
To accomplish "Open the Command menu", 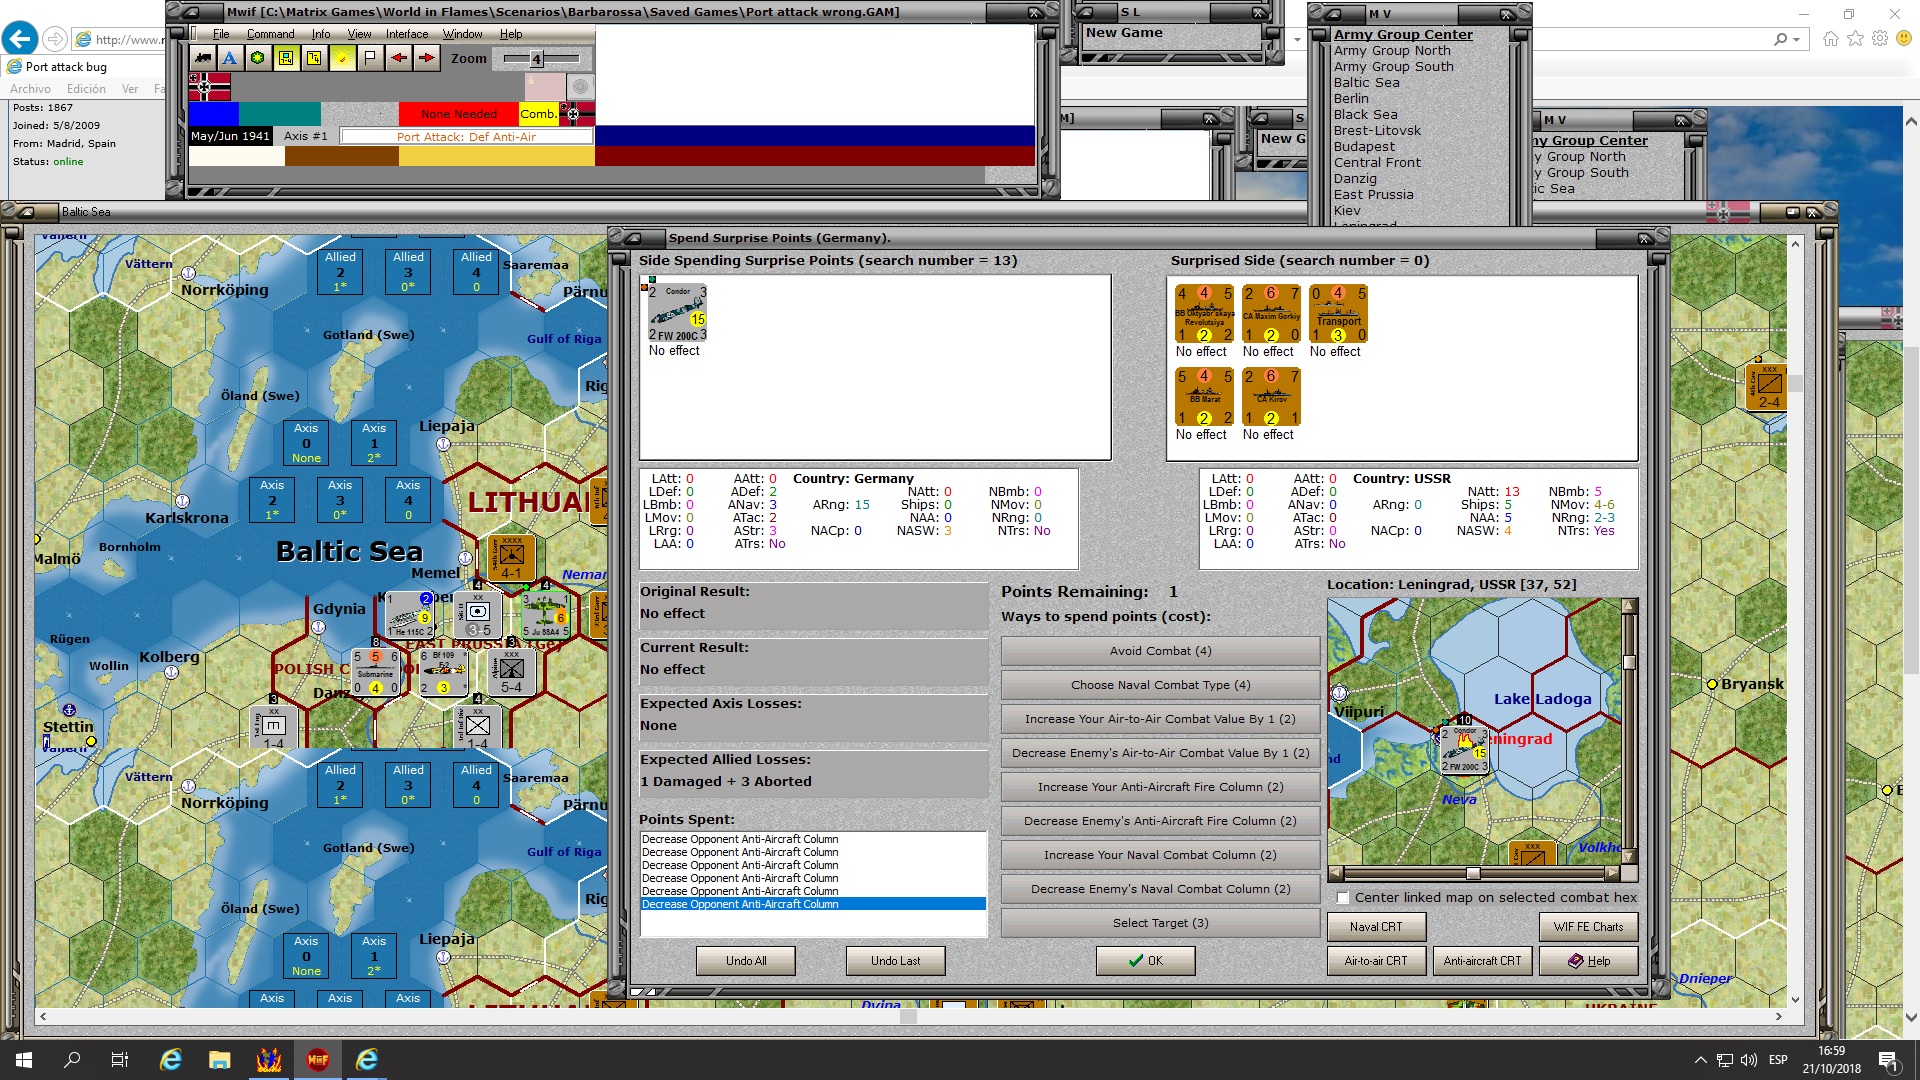I will click(270, 34).
